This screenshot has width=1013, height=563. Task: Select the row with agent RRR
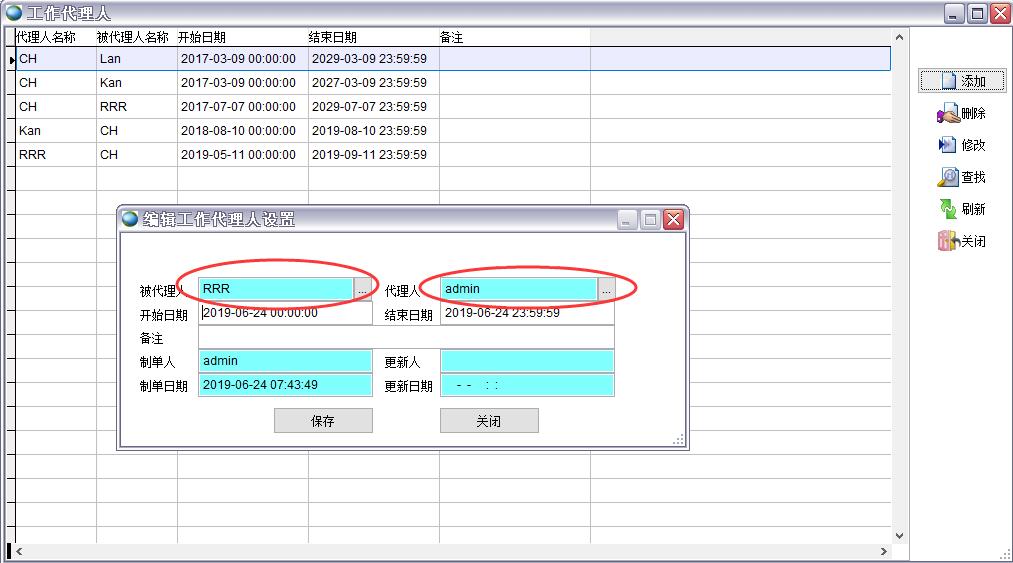300,155
